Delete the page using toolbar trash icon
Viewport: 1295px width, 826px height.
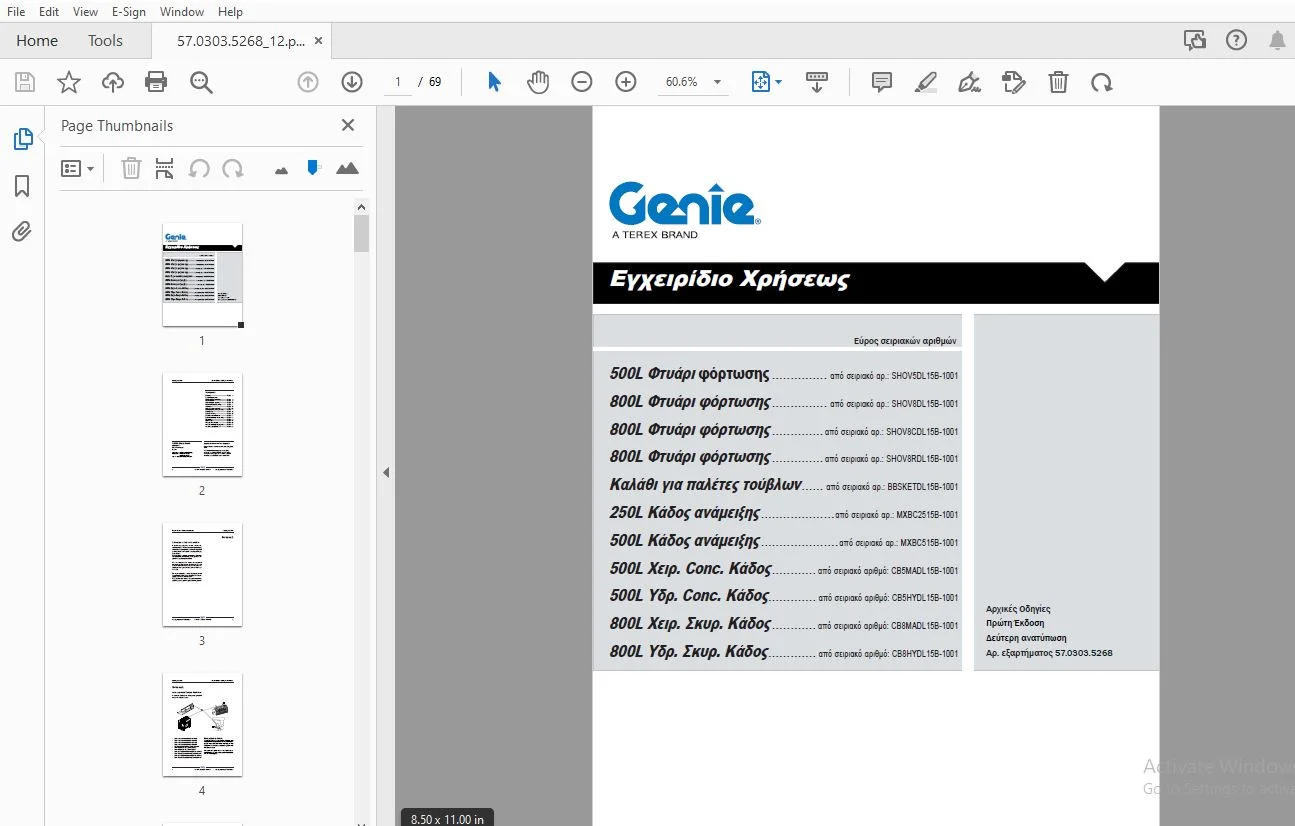[1058, 82]
